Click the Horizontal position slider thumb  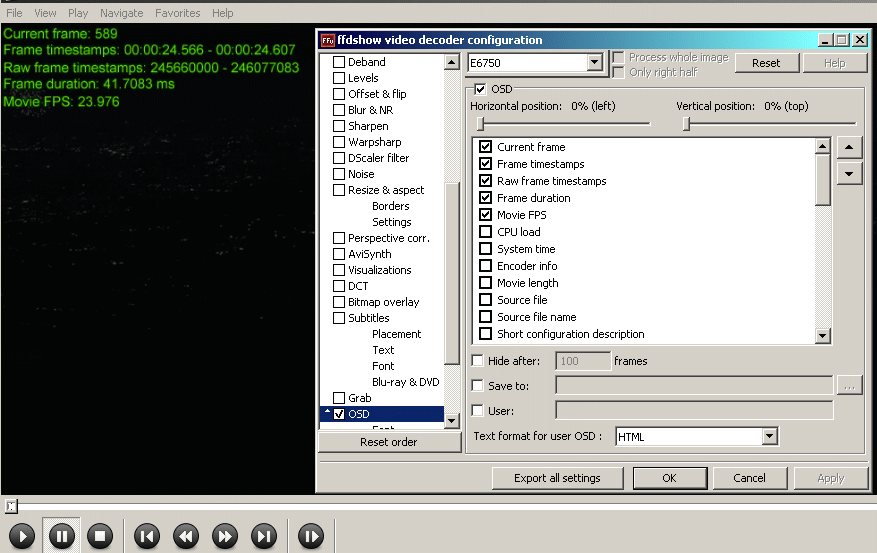pos(480,124)
